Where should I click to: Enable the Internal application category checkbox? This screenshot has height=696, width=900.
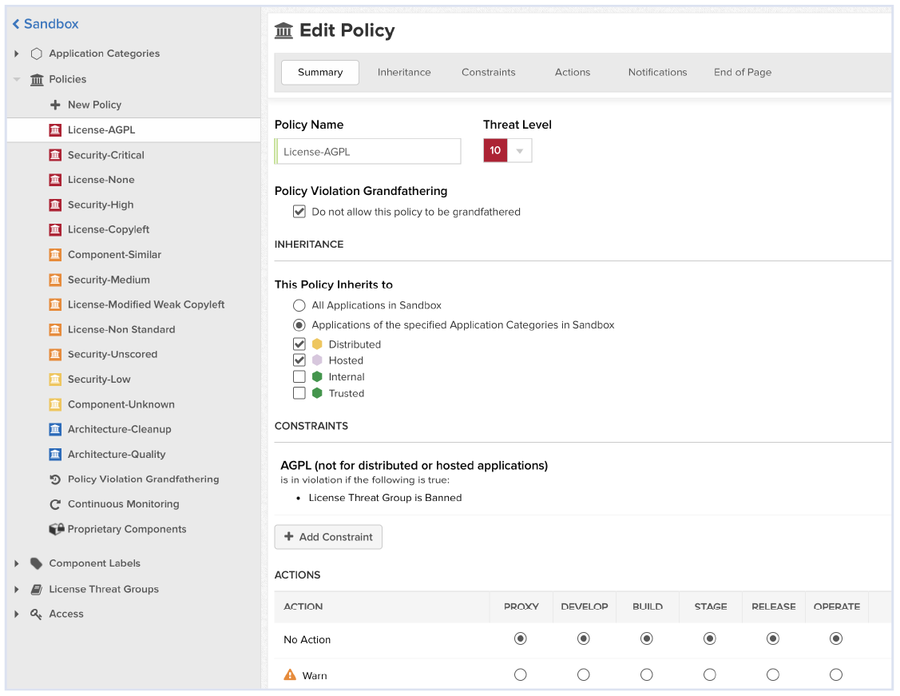click(x=299, y=377)
